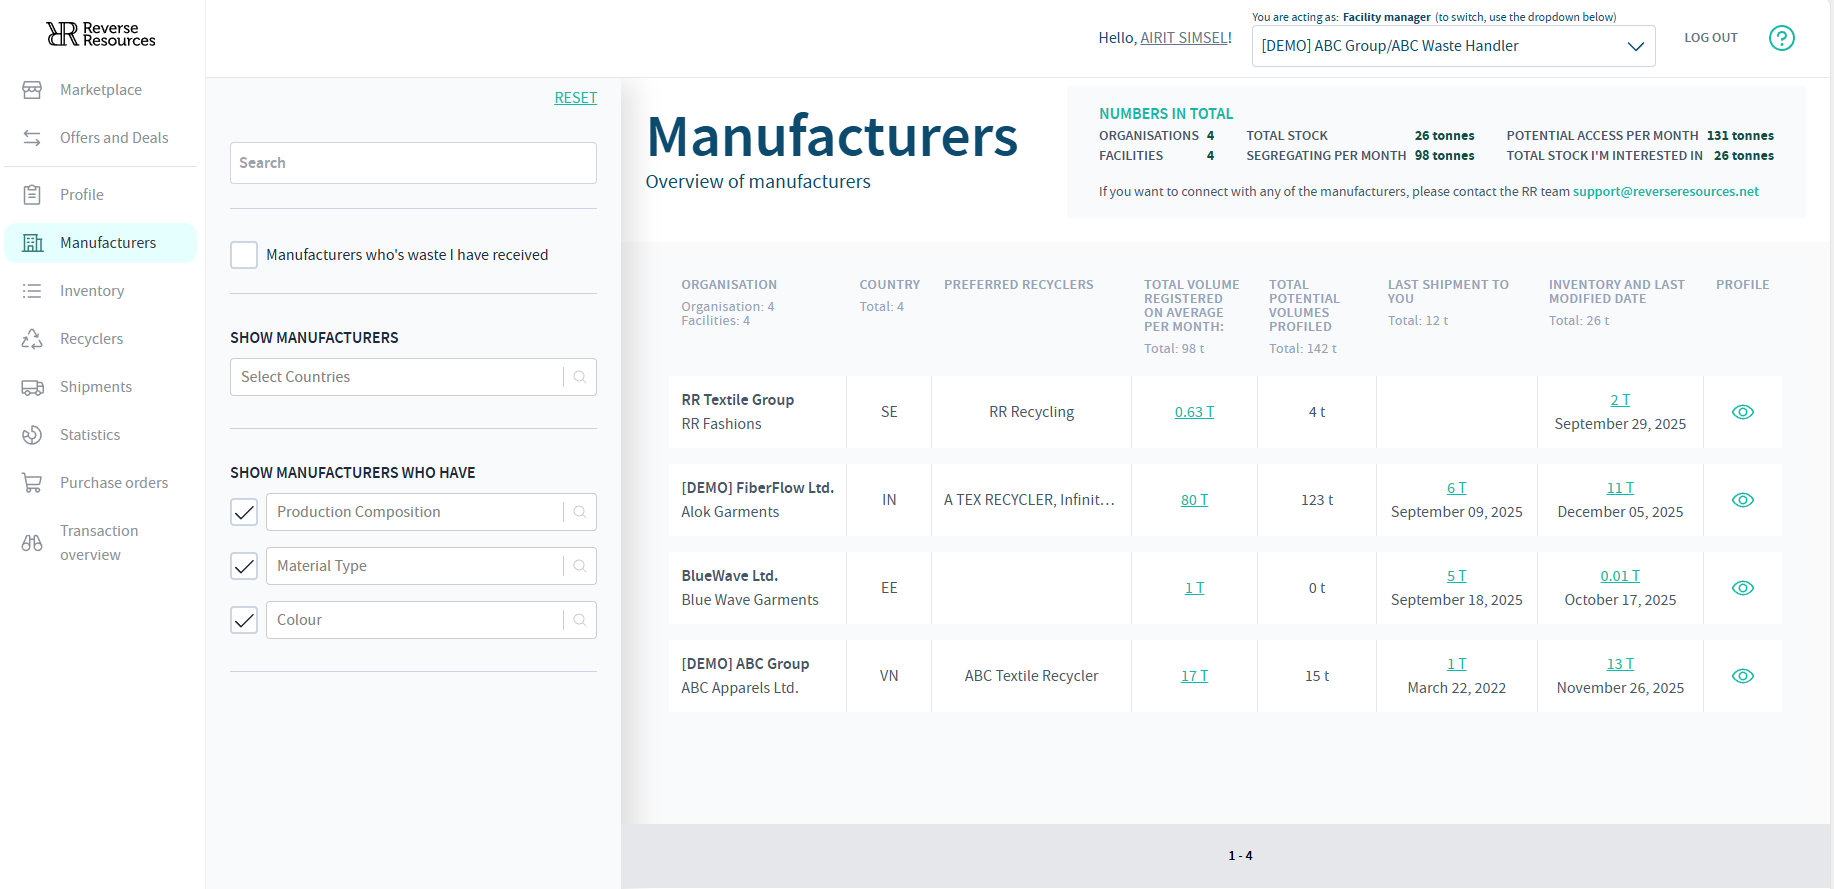Open the Select Countries dropdown
The image size is (1834, 889).
click(413, 377)
